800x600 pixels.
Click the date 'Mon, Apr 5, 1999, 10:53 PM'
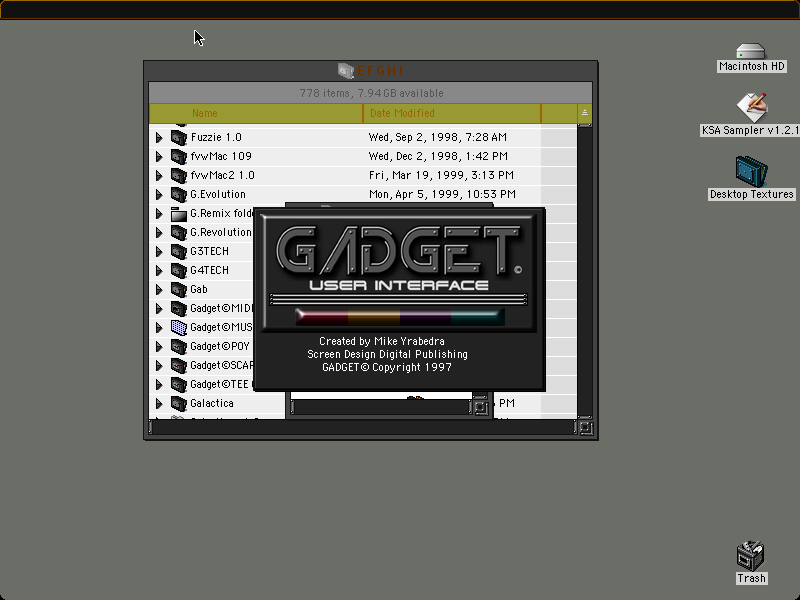442,194
